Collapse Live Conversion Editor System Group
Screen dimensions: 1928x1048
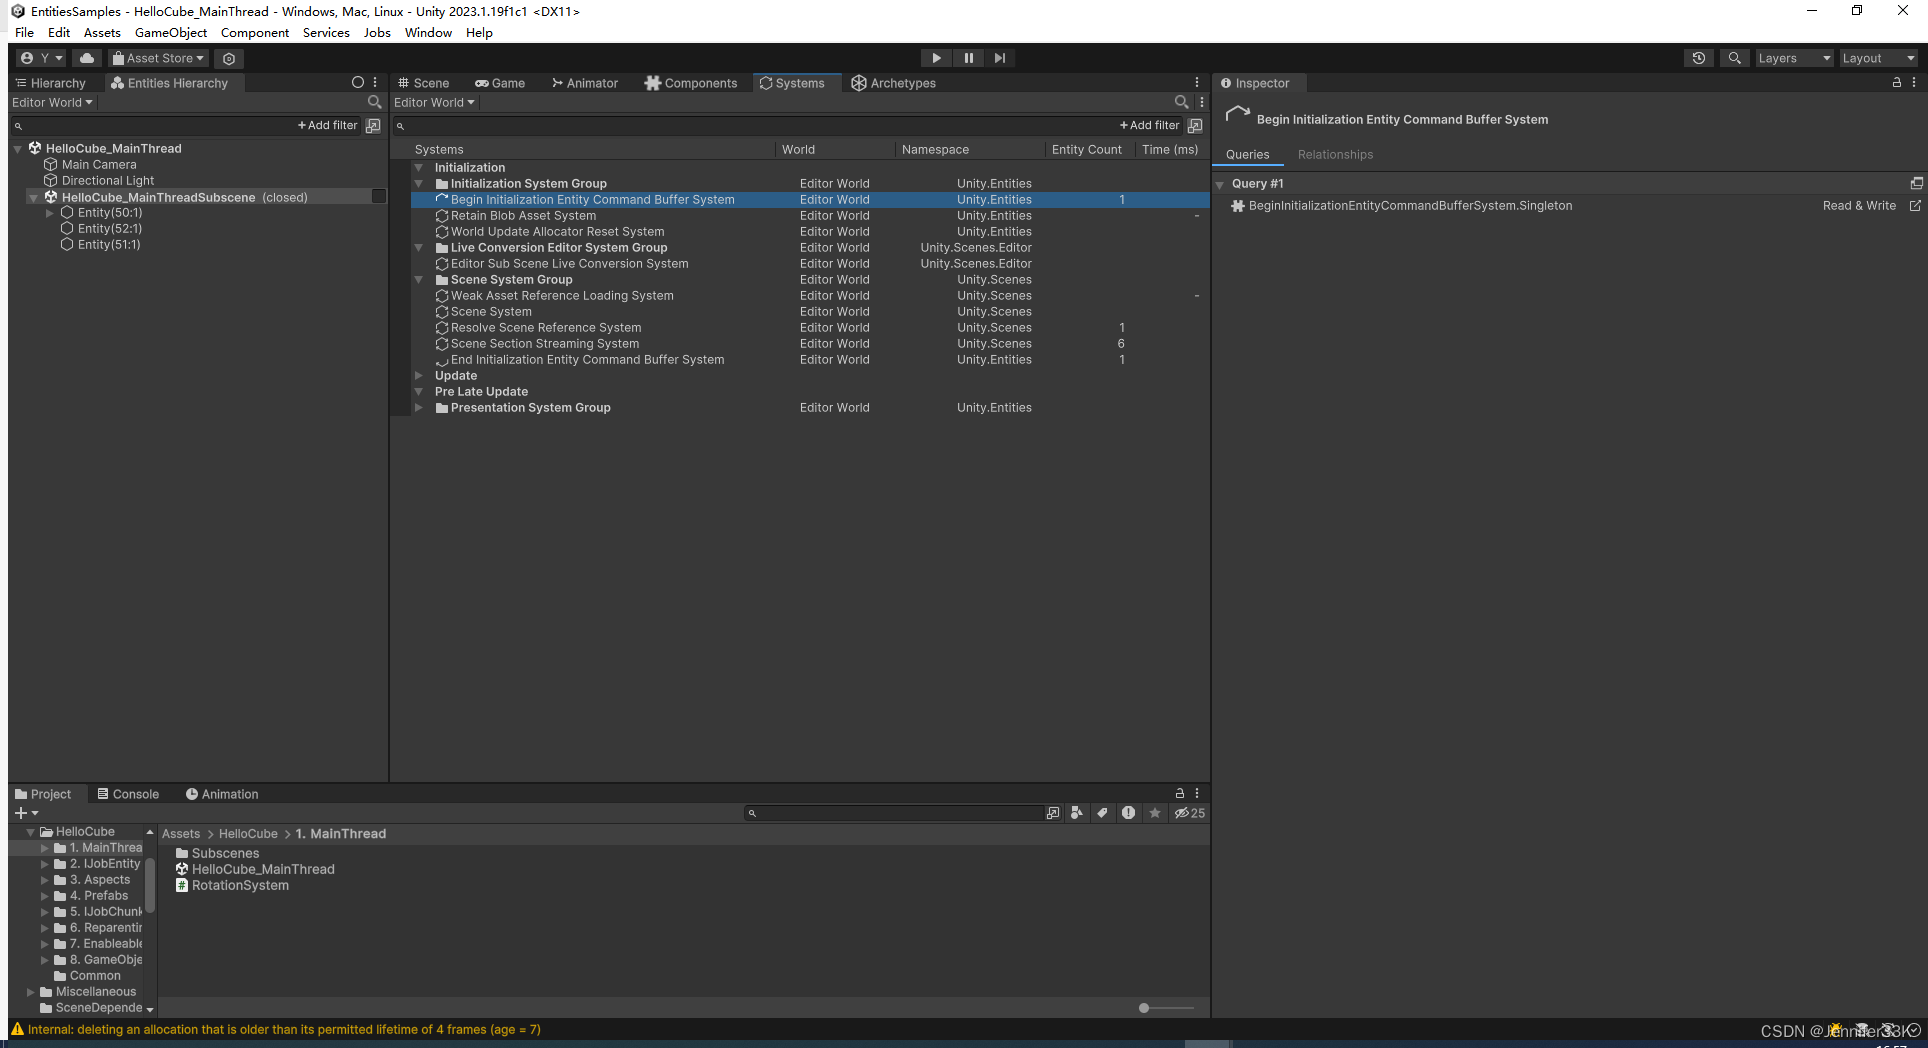pos(419,247)
